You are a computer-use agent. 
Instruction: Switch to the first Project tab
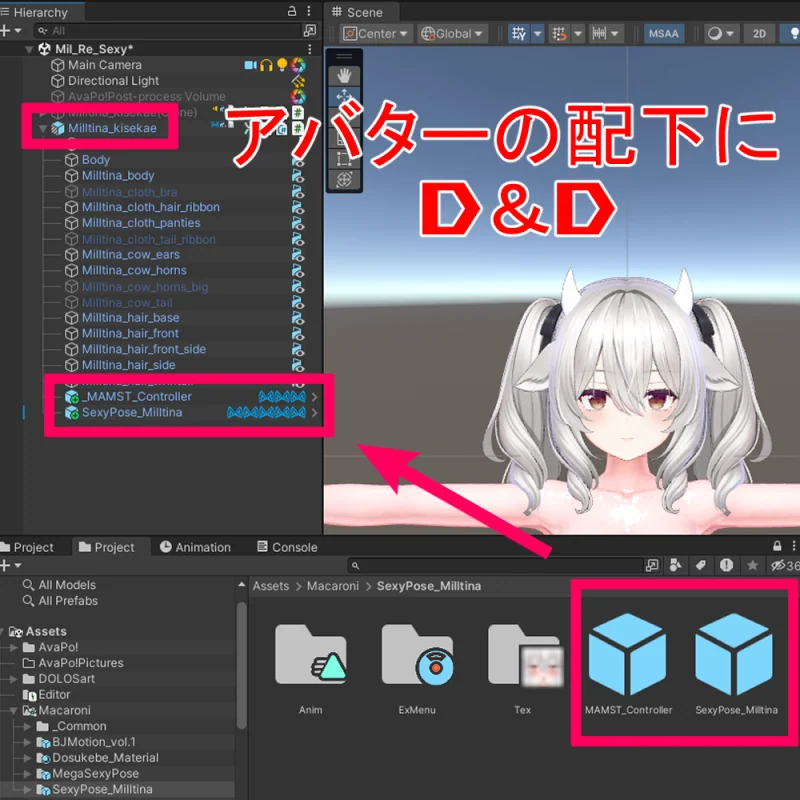tap(27, 547)
